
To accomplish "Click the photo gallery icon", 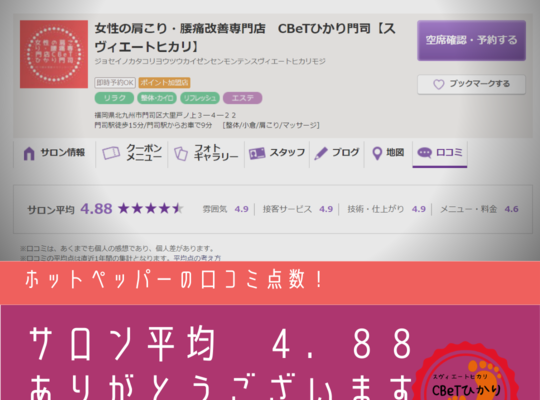I will (x=181, y=153).
